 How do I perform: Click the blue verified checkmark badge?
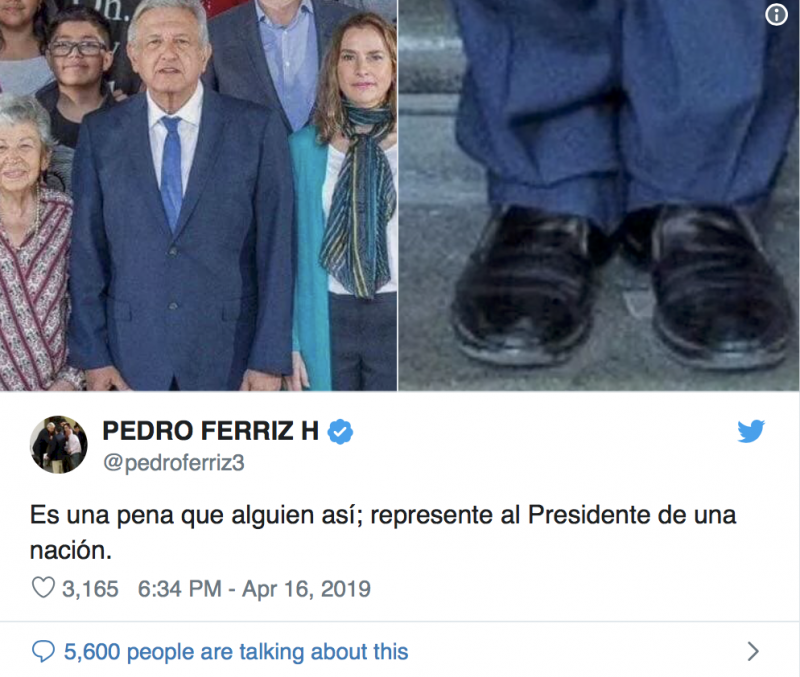point(341,432)
